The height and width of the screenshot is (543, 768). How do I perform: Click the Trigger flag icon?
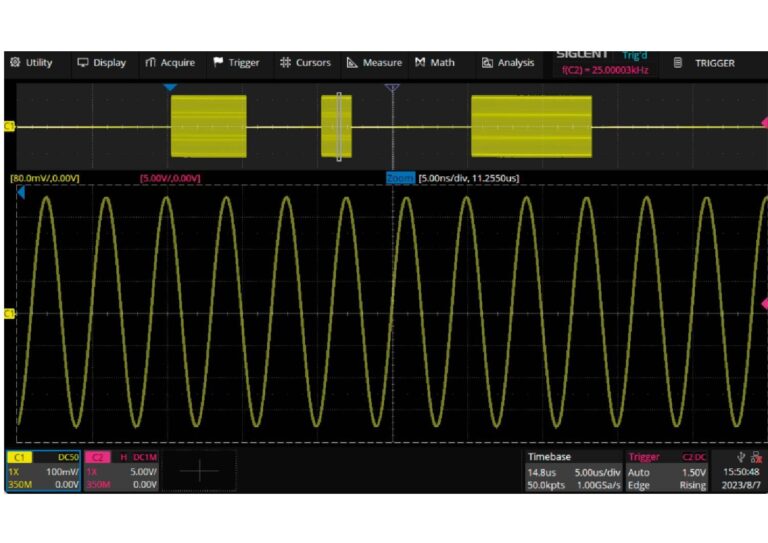218,62
